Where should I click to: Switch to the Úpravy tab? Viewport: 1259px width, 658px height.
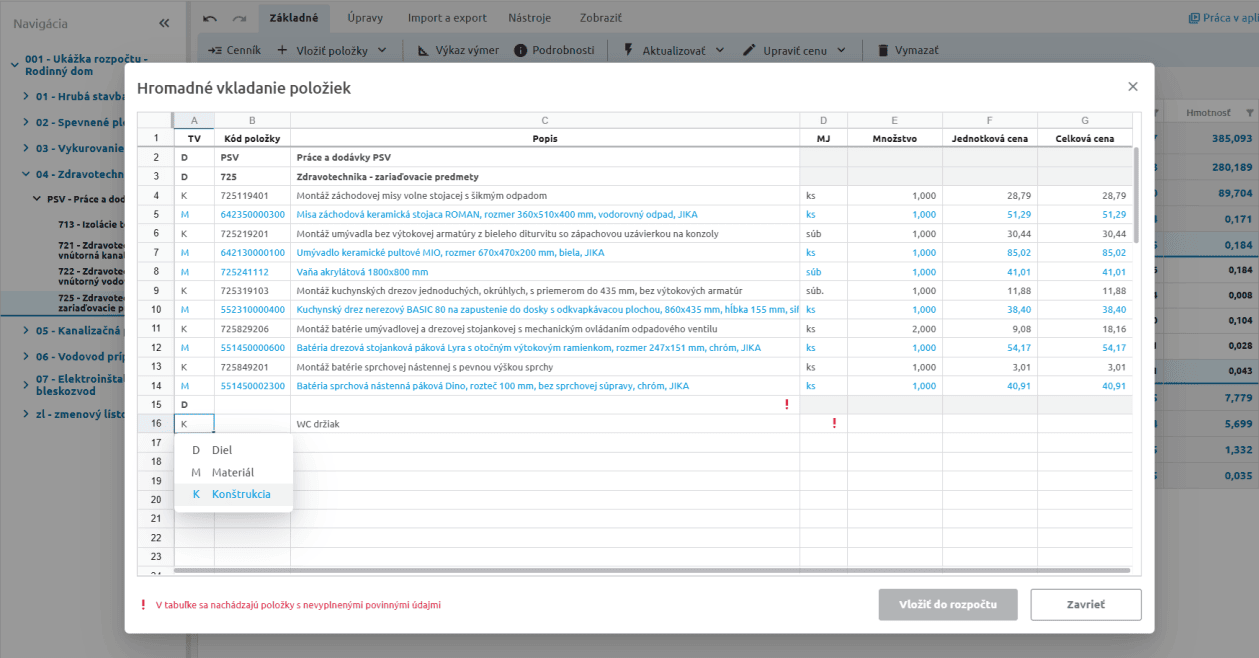pyautogui.click(x=365, y=18)
